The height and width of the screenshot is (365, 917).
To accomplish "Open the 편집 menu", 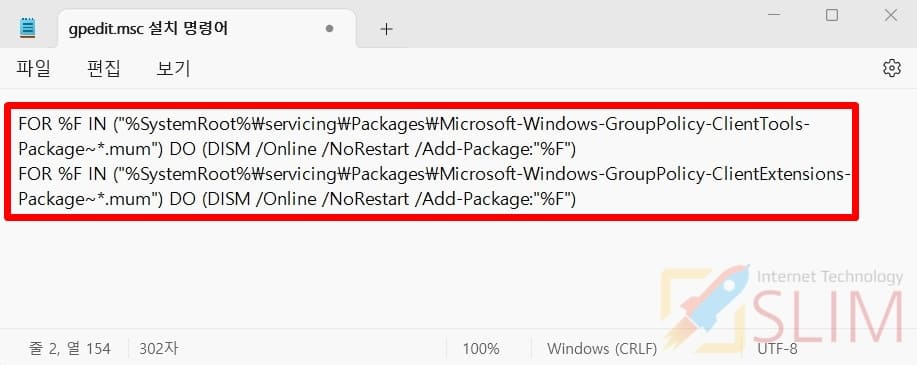I will (x=104, y=69).
